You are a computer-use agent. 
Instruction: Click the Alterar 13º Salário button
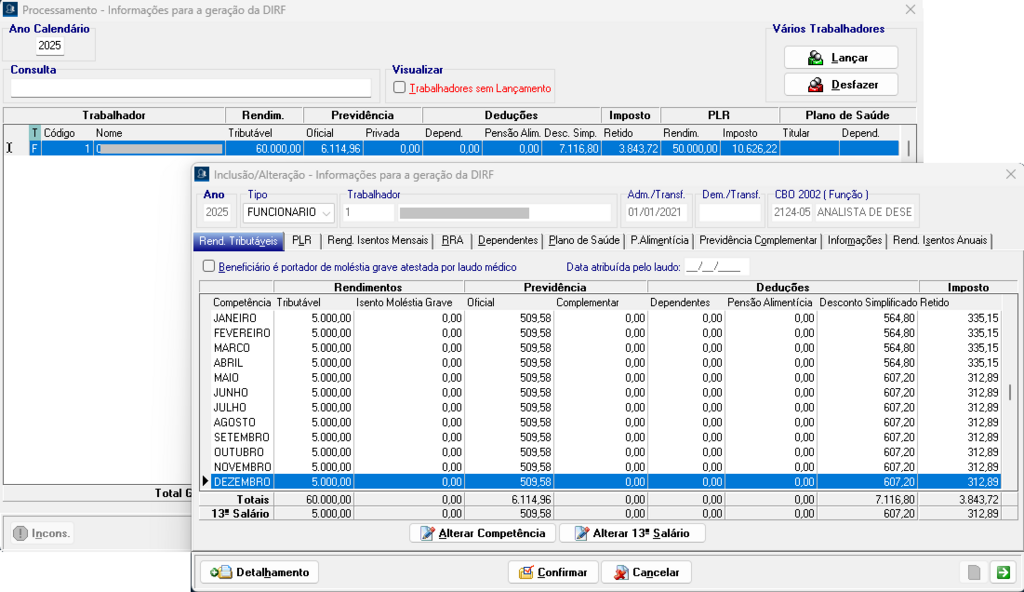[632, 533]
